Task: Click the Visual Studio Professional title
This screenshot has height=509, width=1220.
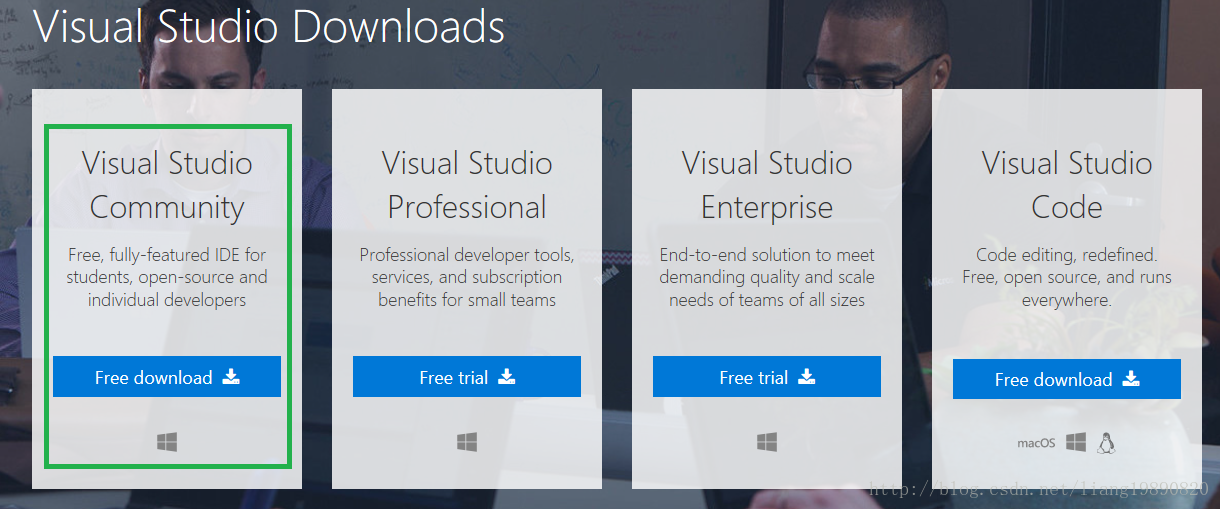Action: pos(467,185)
